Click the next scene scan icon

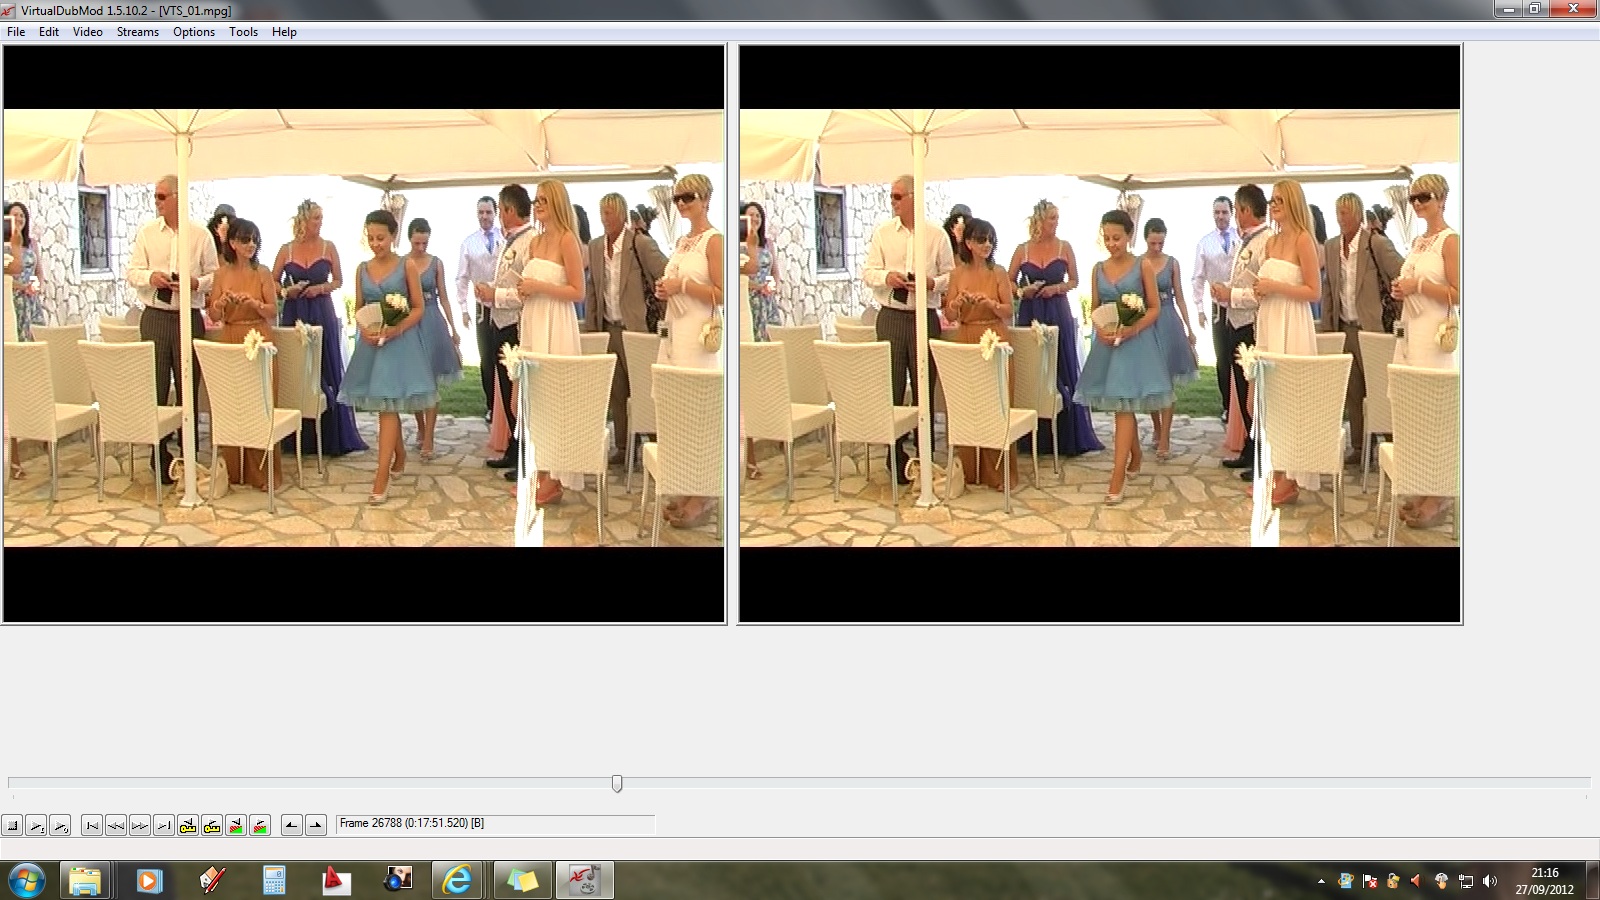[260, 825]
